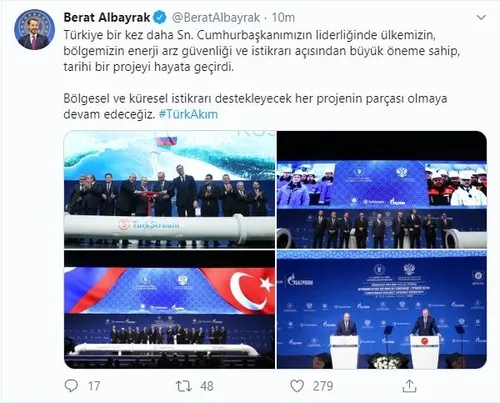500x403 pixels.
Task: Open the @BeratAlbayrak handle link
Action: click(216, 18)
